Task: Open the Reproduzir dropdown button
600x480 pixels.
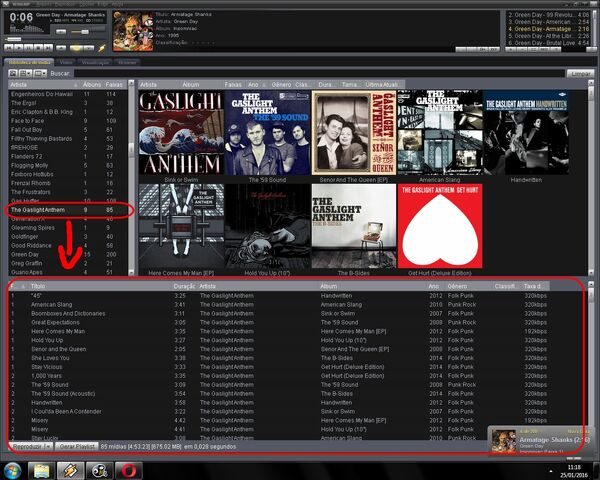Action: pyautogui.click(x=31, y=446)
